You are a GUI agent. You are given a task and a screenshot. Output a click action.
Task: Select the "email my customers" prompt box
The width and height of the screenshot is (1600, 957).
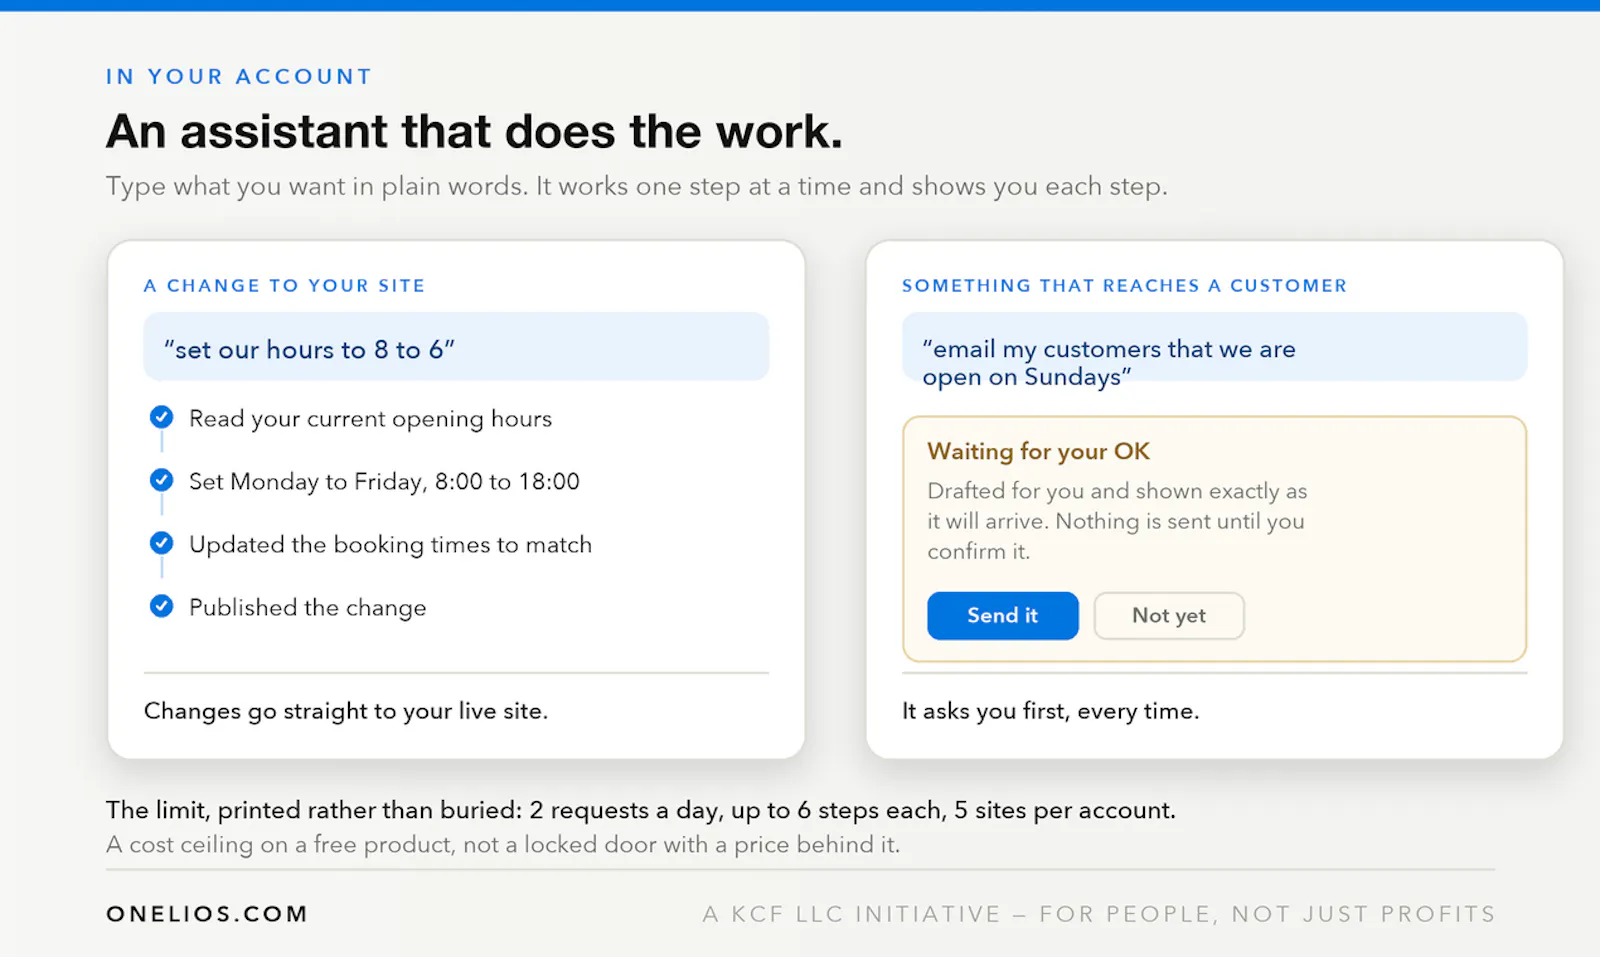coord(1214,347)
